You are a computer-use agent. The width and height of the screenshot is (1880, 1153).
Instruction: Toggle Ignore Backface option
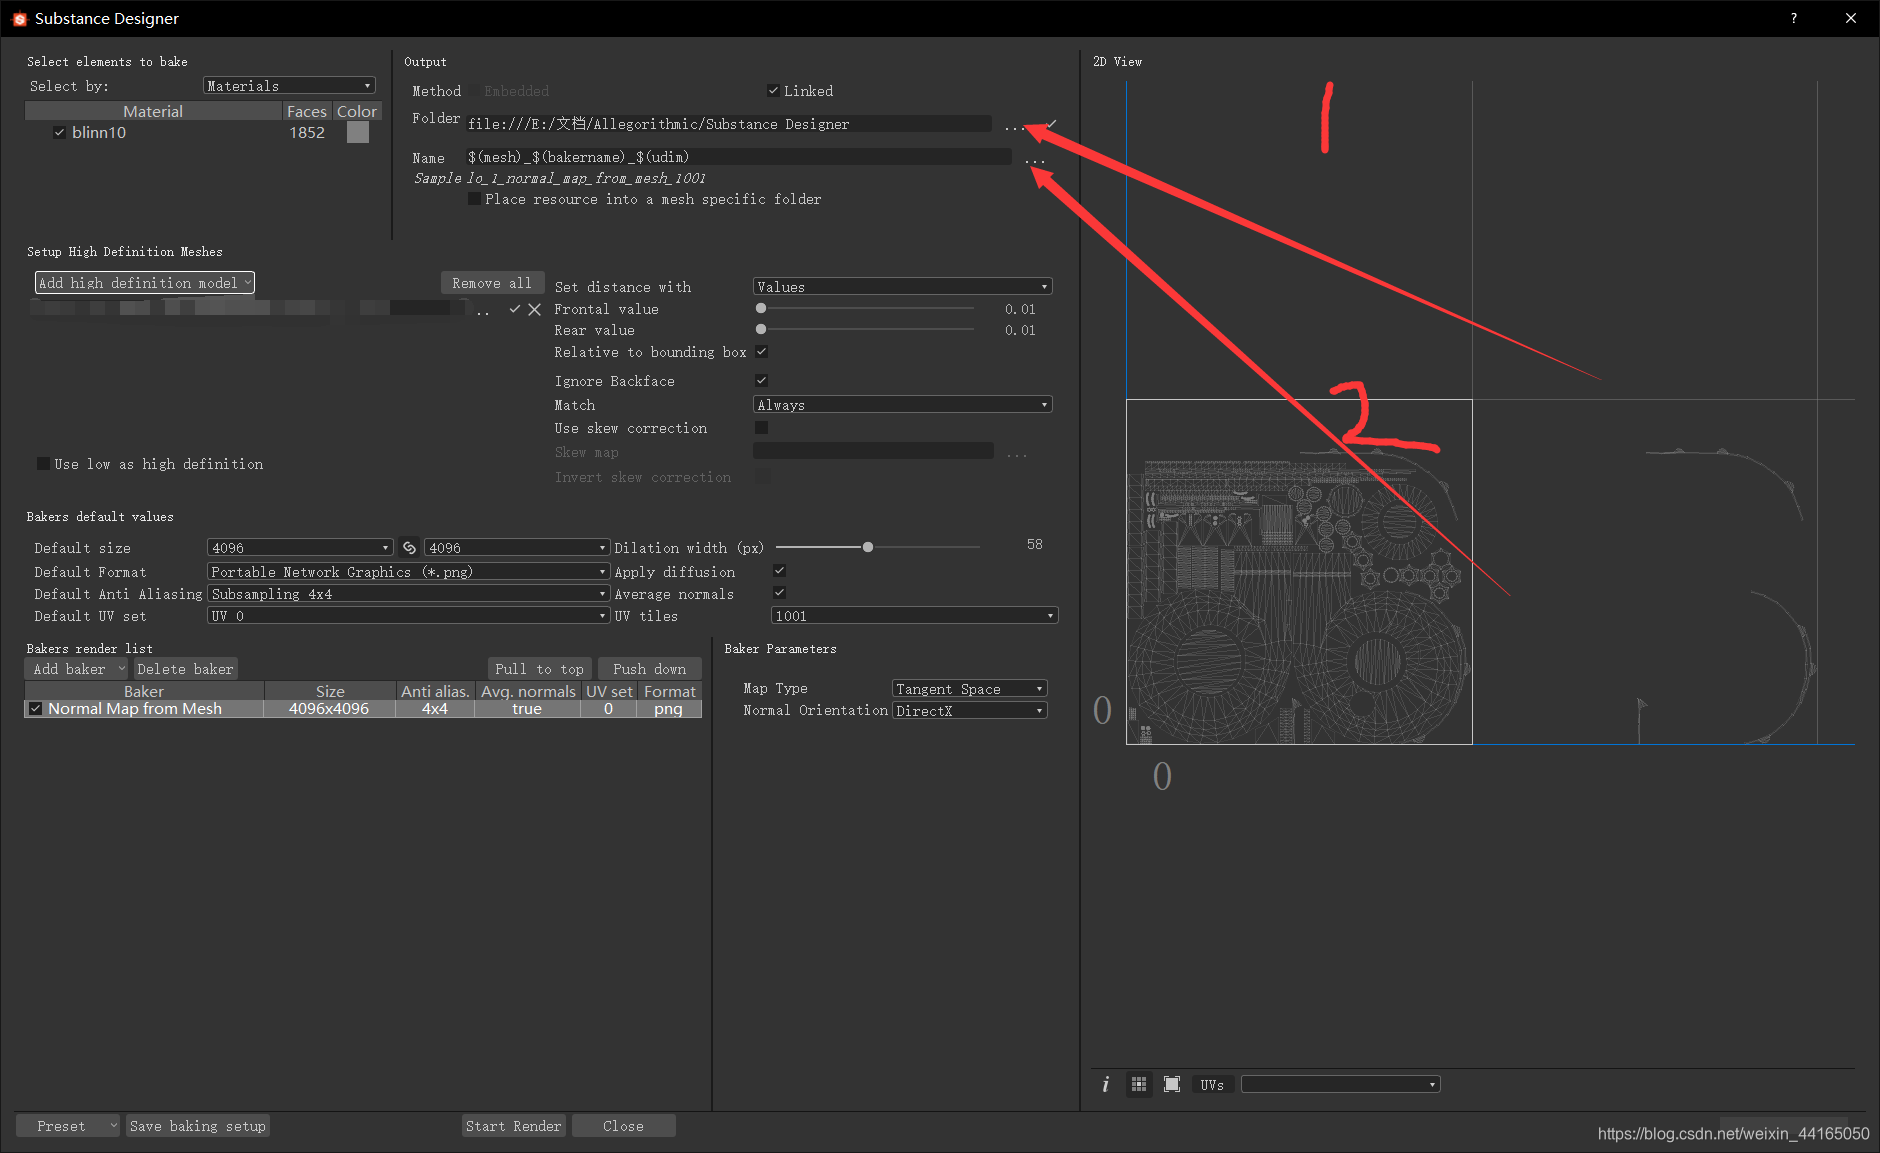(761, 381)
